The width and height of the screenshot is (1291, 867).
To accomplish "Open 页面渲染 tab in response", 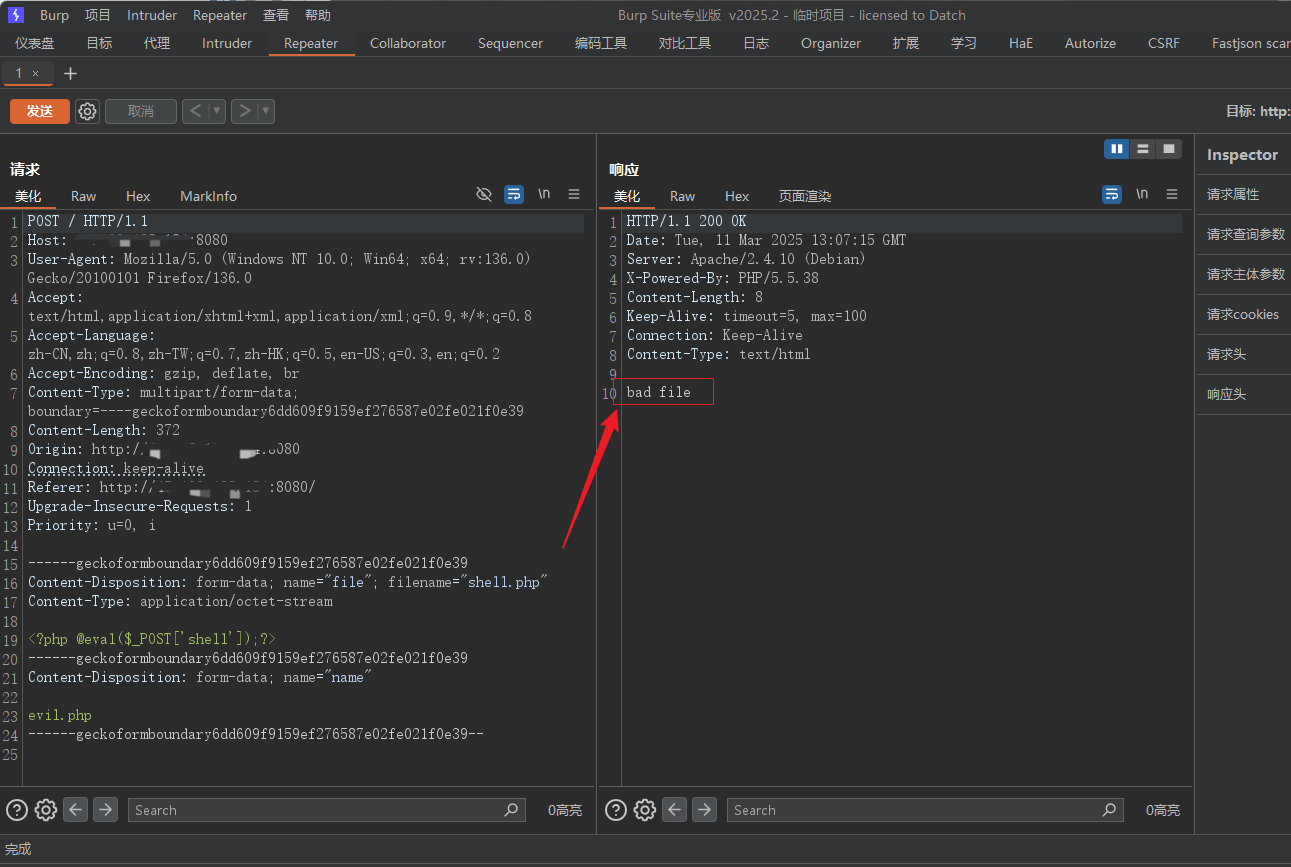I will (805, 196).
